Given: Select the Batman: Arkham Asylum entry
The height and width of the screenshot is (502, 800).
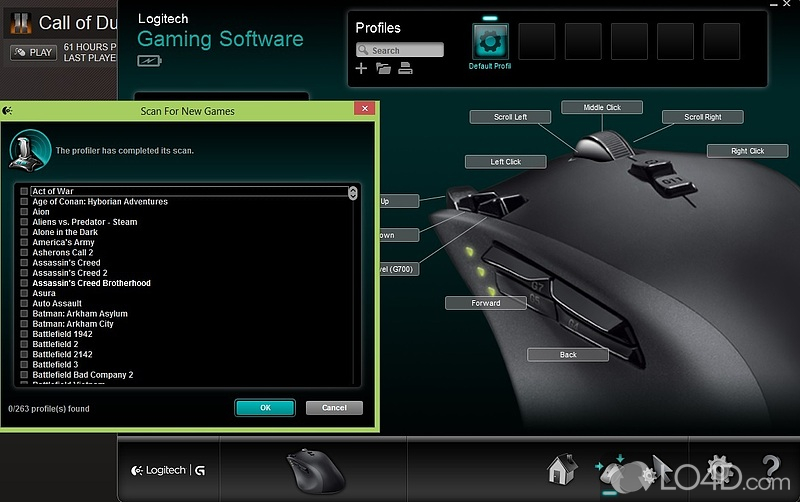Looking at the screenshot, I should 80,314.
